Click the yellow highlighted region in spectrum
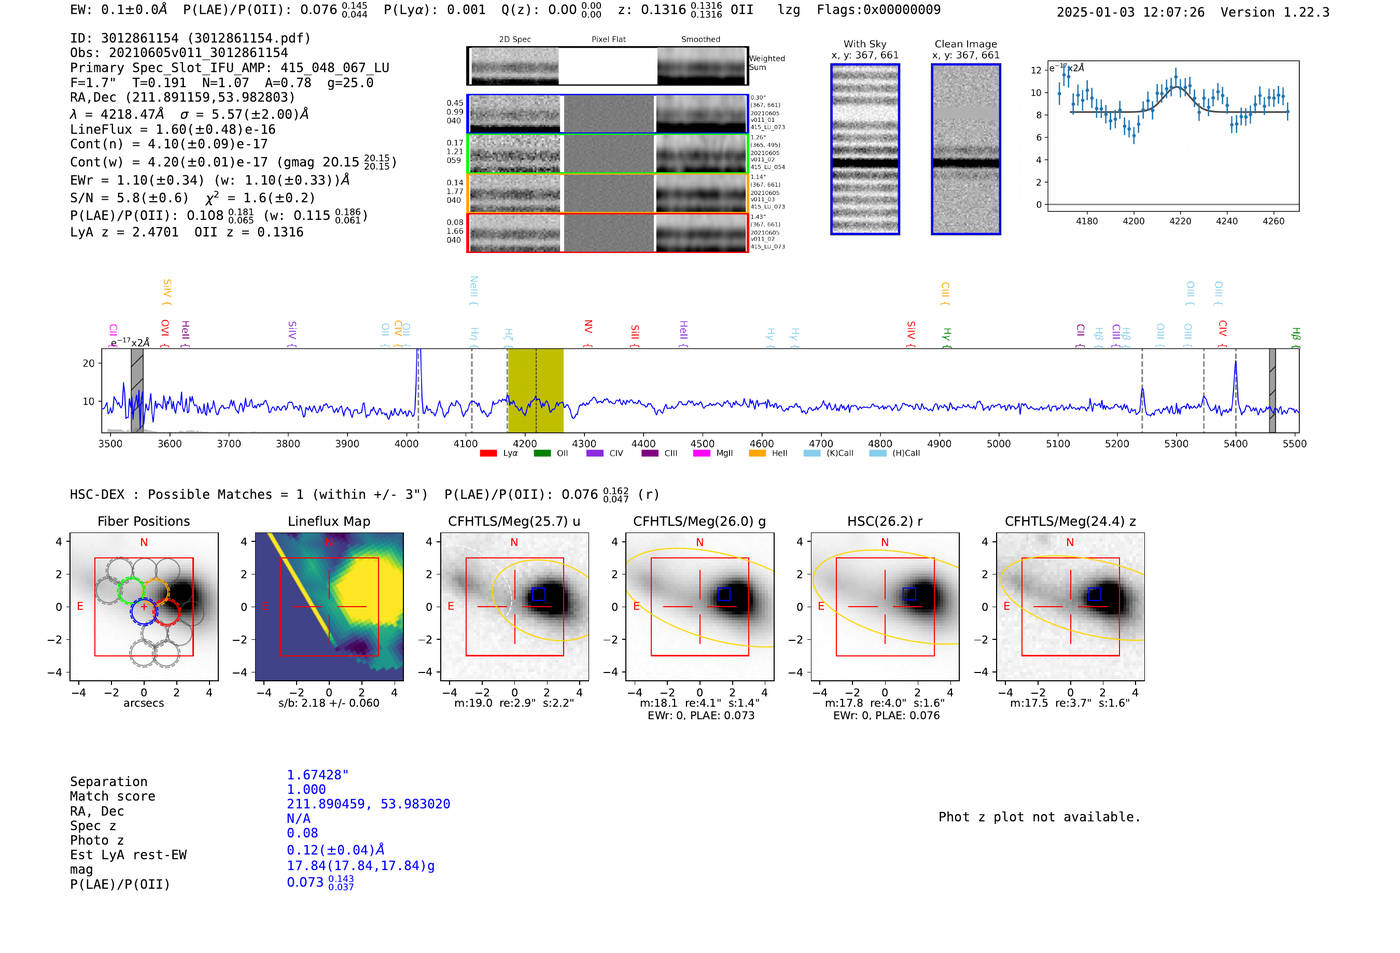 point(535,390)
